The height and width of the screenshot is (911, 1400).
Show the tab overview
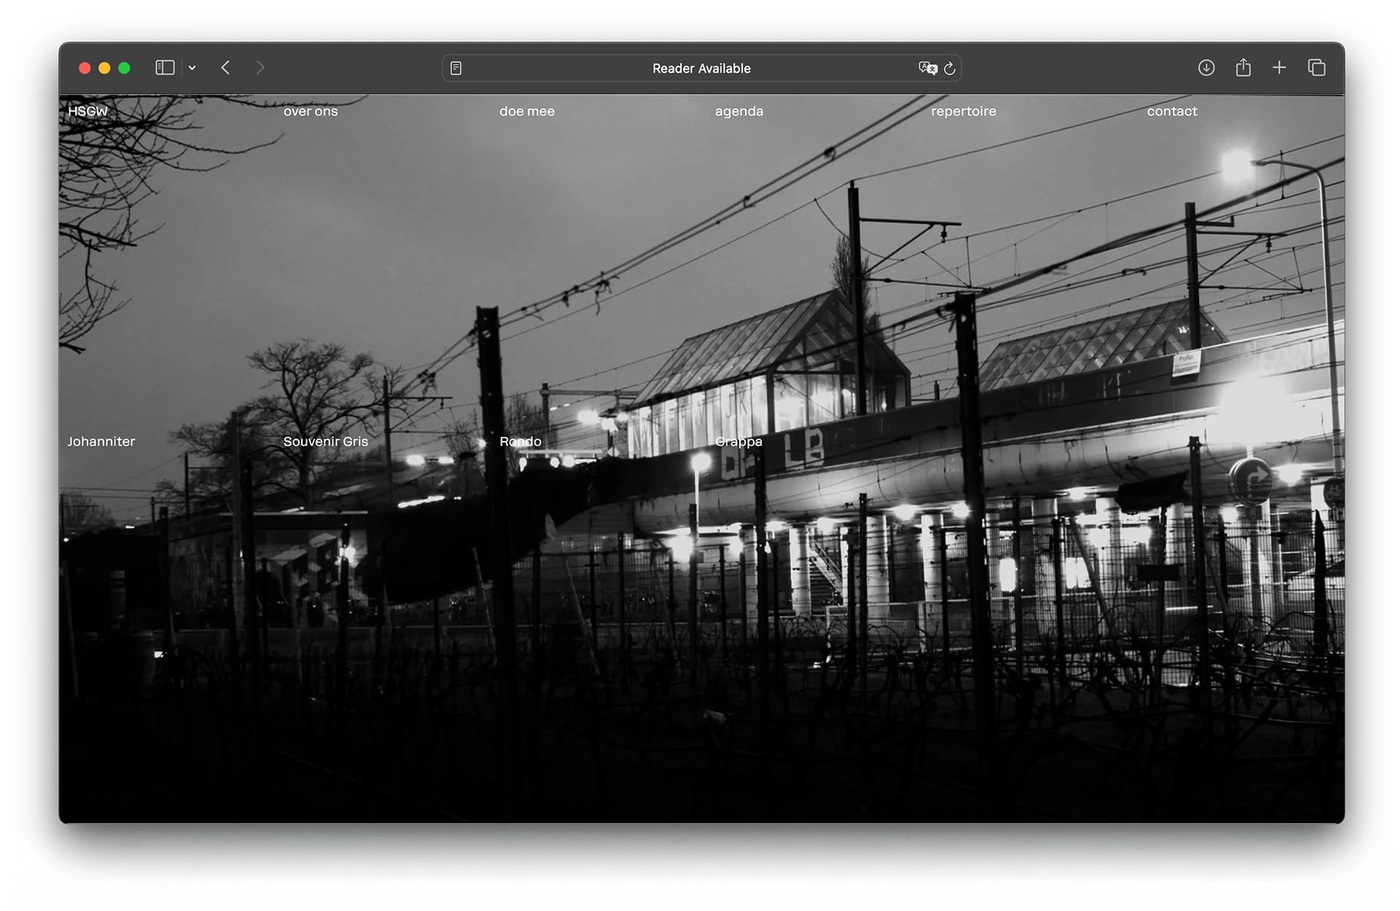[1316, 67]
